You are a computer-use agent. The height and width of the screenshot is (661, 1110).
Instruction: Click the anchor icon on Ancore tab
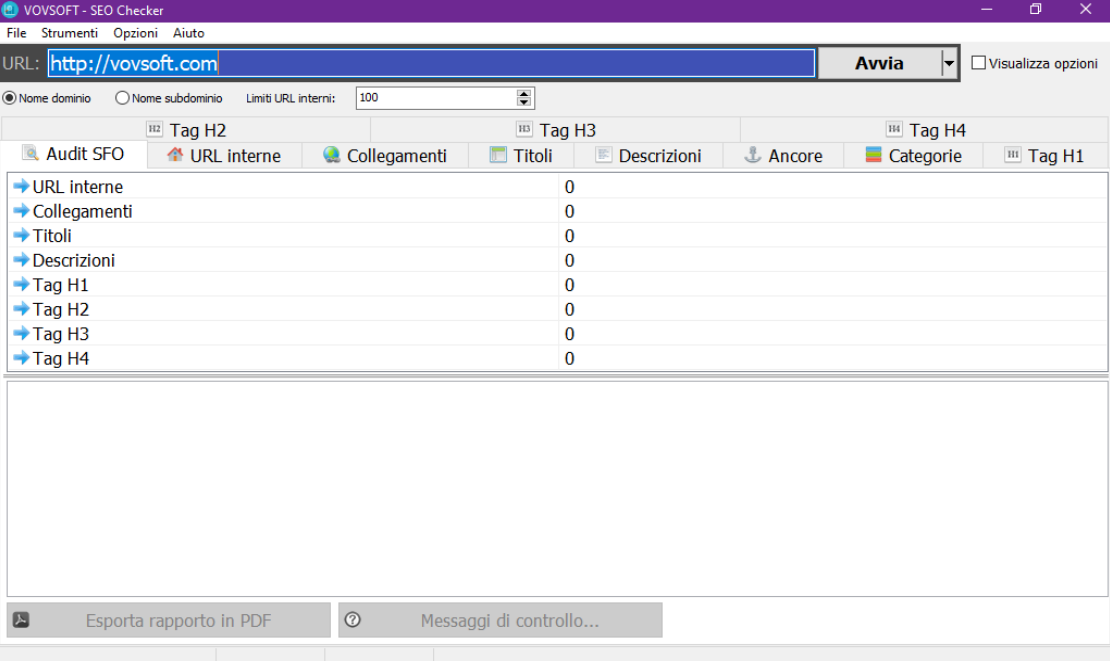753,155
